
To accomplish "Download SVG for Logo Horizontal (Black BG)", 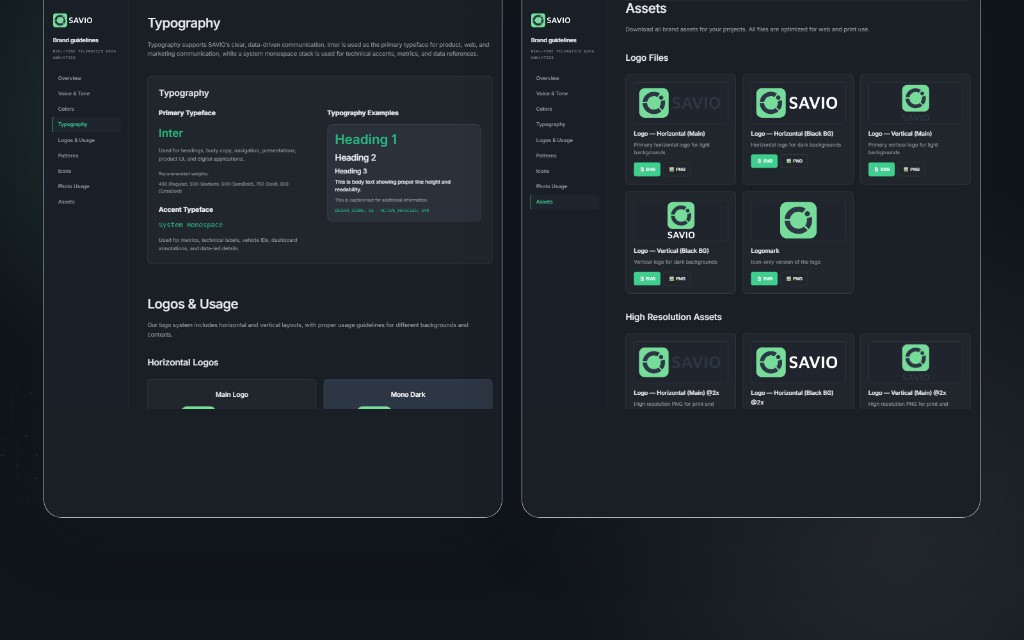I will tap(764, 161).
